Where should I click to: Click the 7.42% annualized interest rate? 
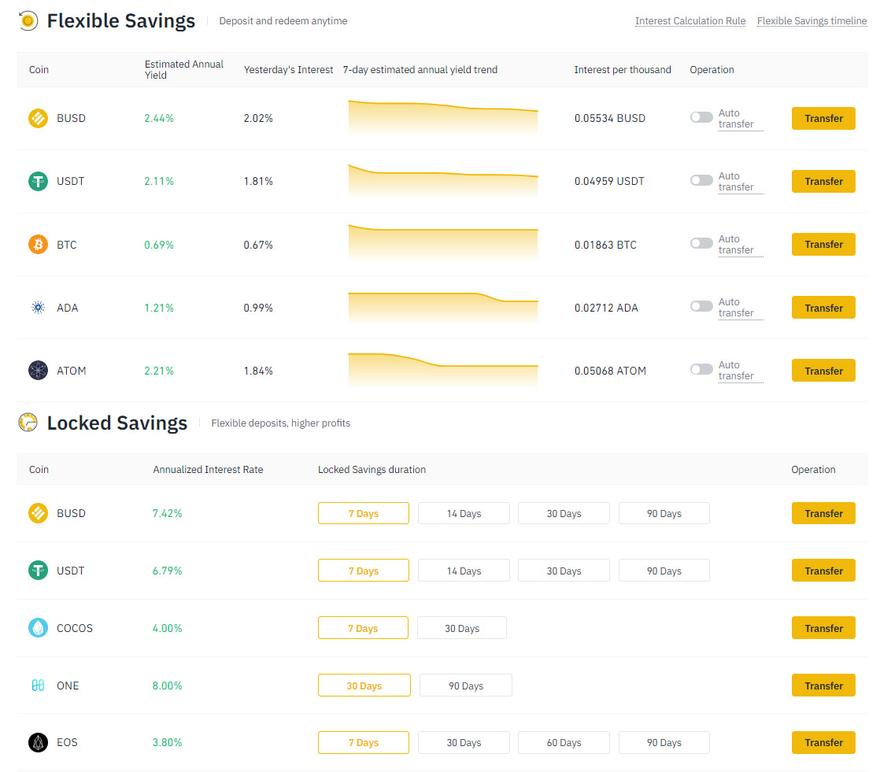[167, 513]
